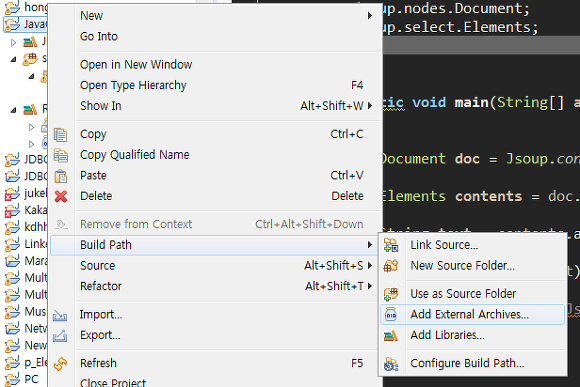This screenshot has width=580, height=387.
Task: Click the Configure Build Path gear icon
Action: [x=391, y=363]
